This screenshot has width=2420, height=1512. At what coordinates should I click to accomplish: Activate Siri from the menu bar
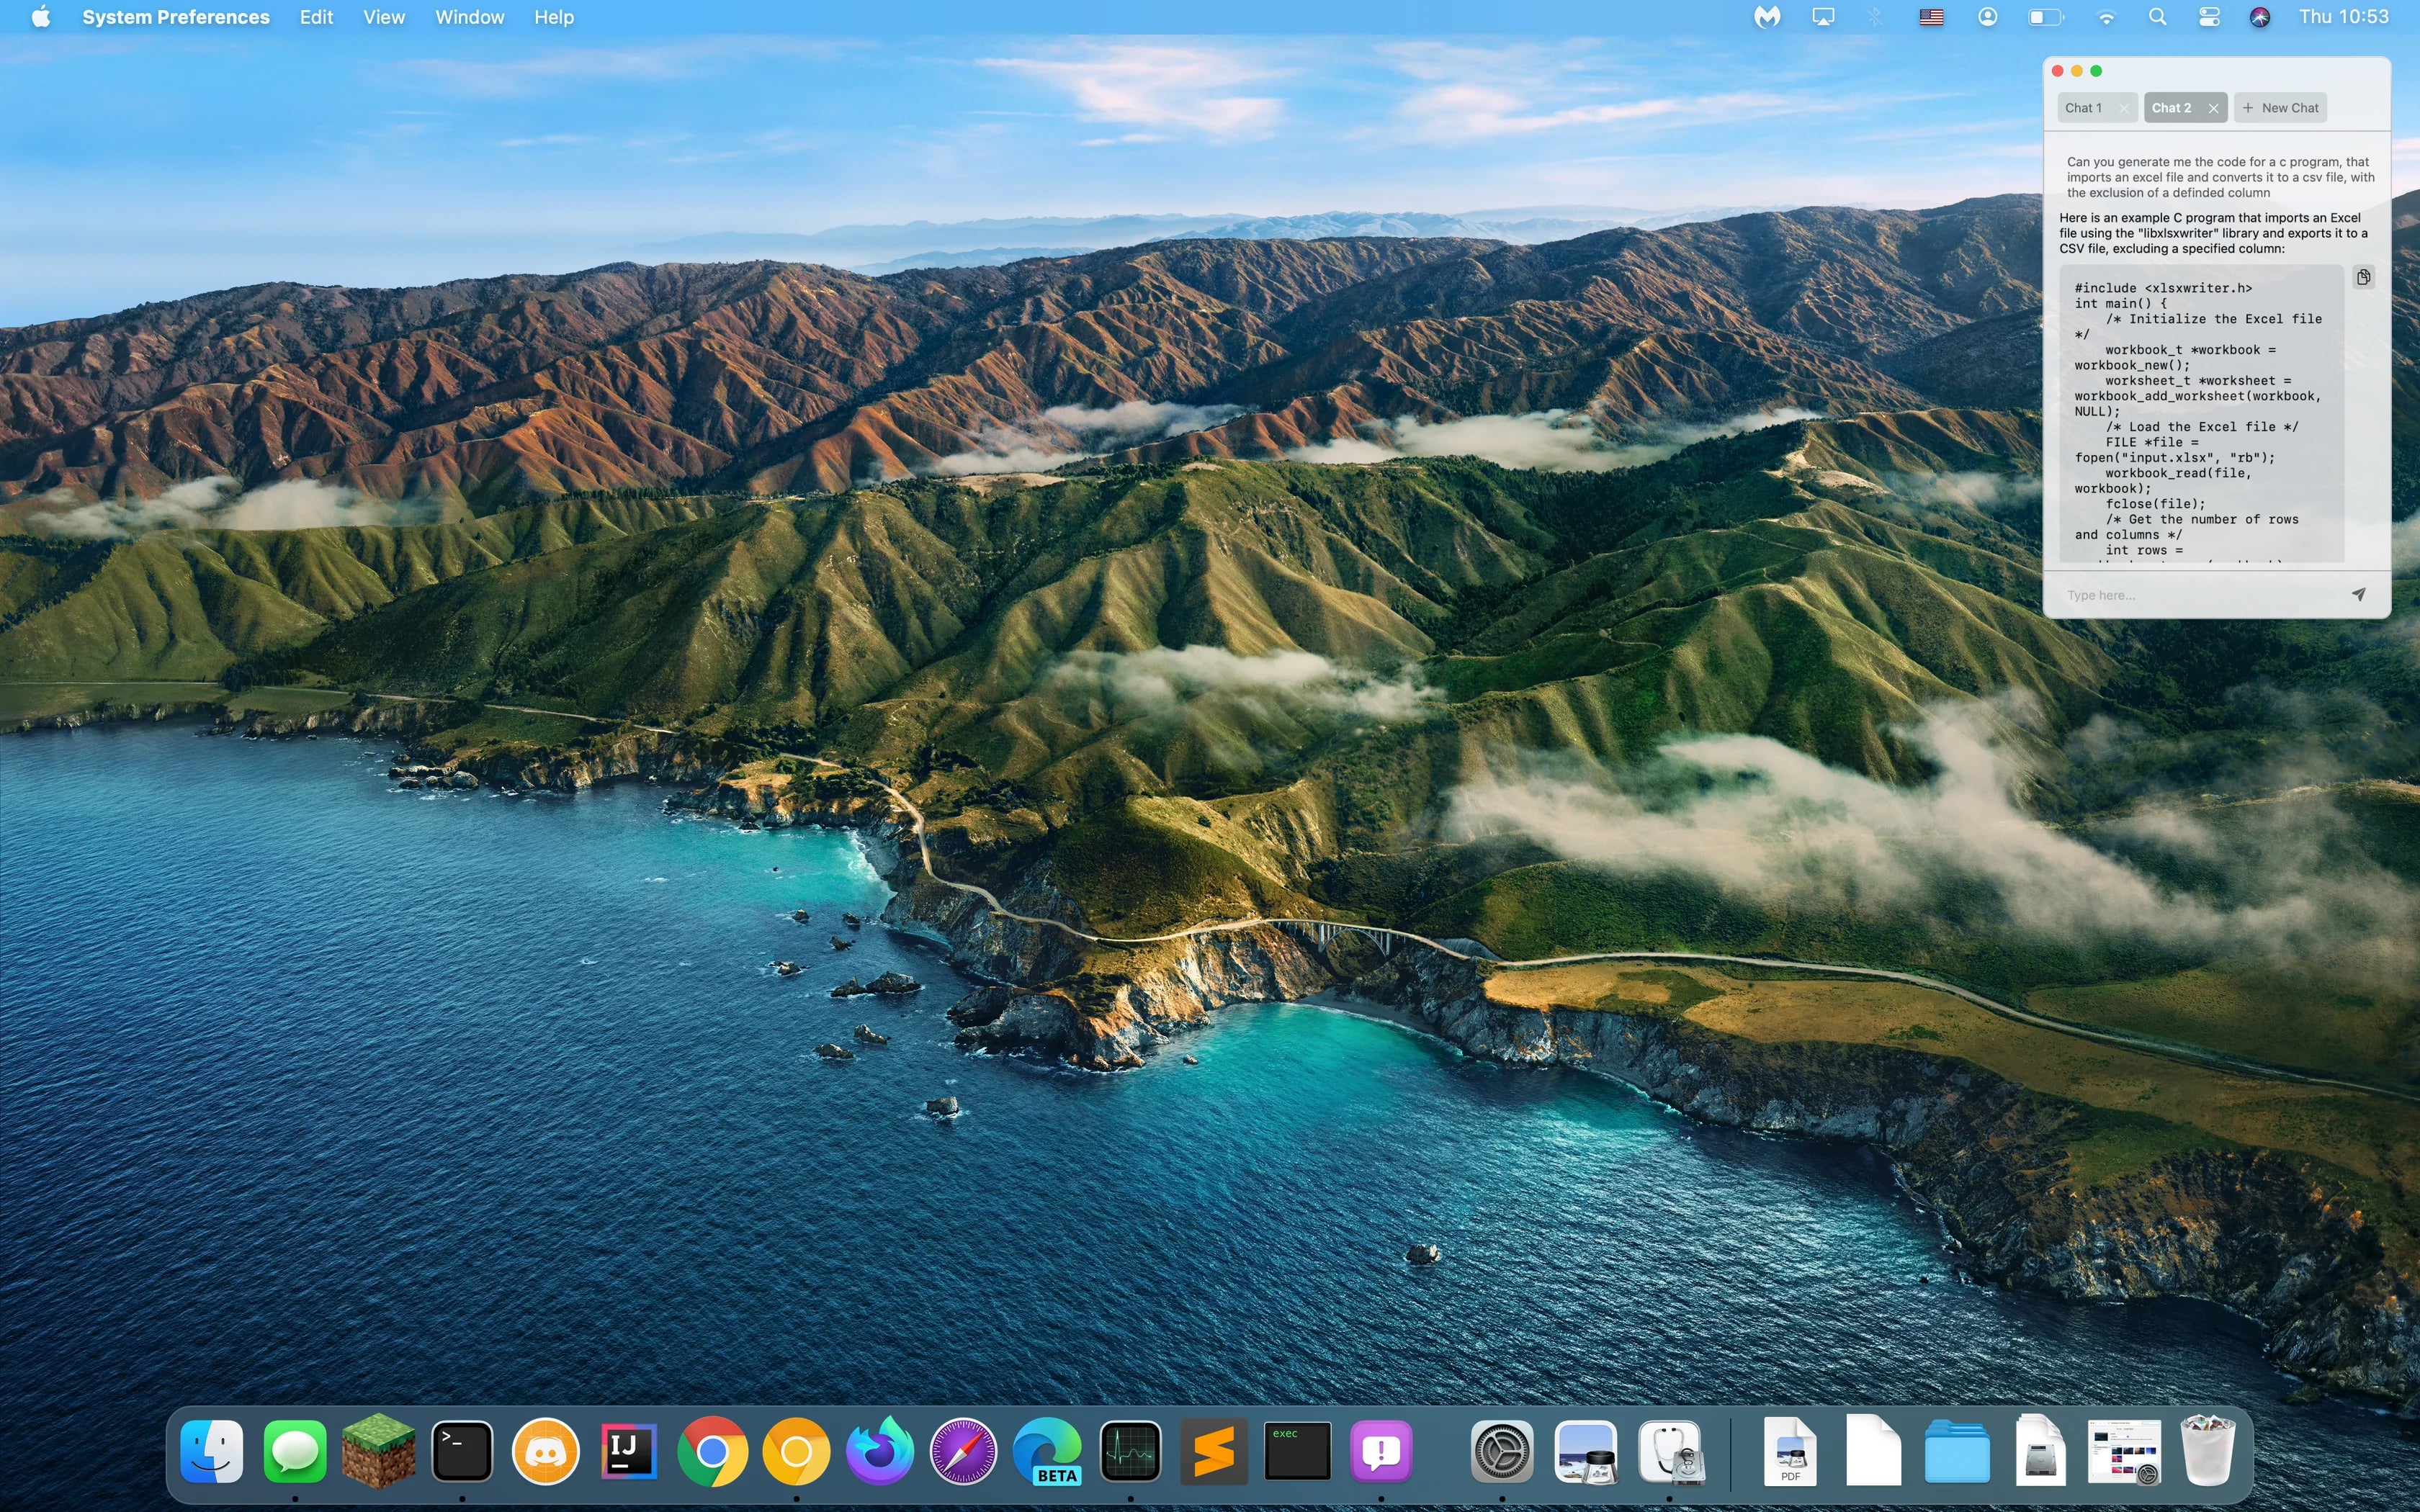coord(2259,17)
